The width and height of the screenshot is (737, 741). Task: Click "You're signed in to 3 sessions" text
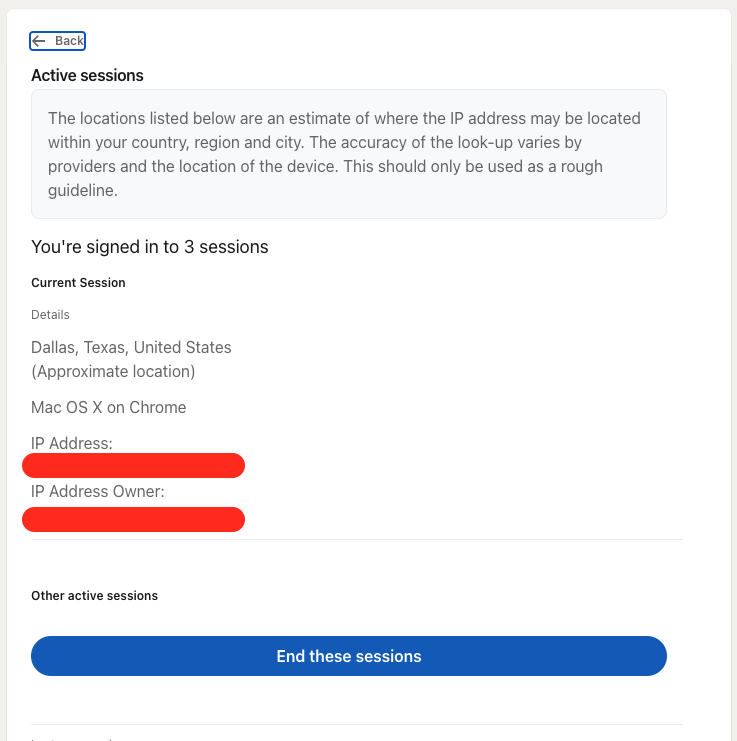[x=150, y=246]
